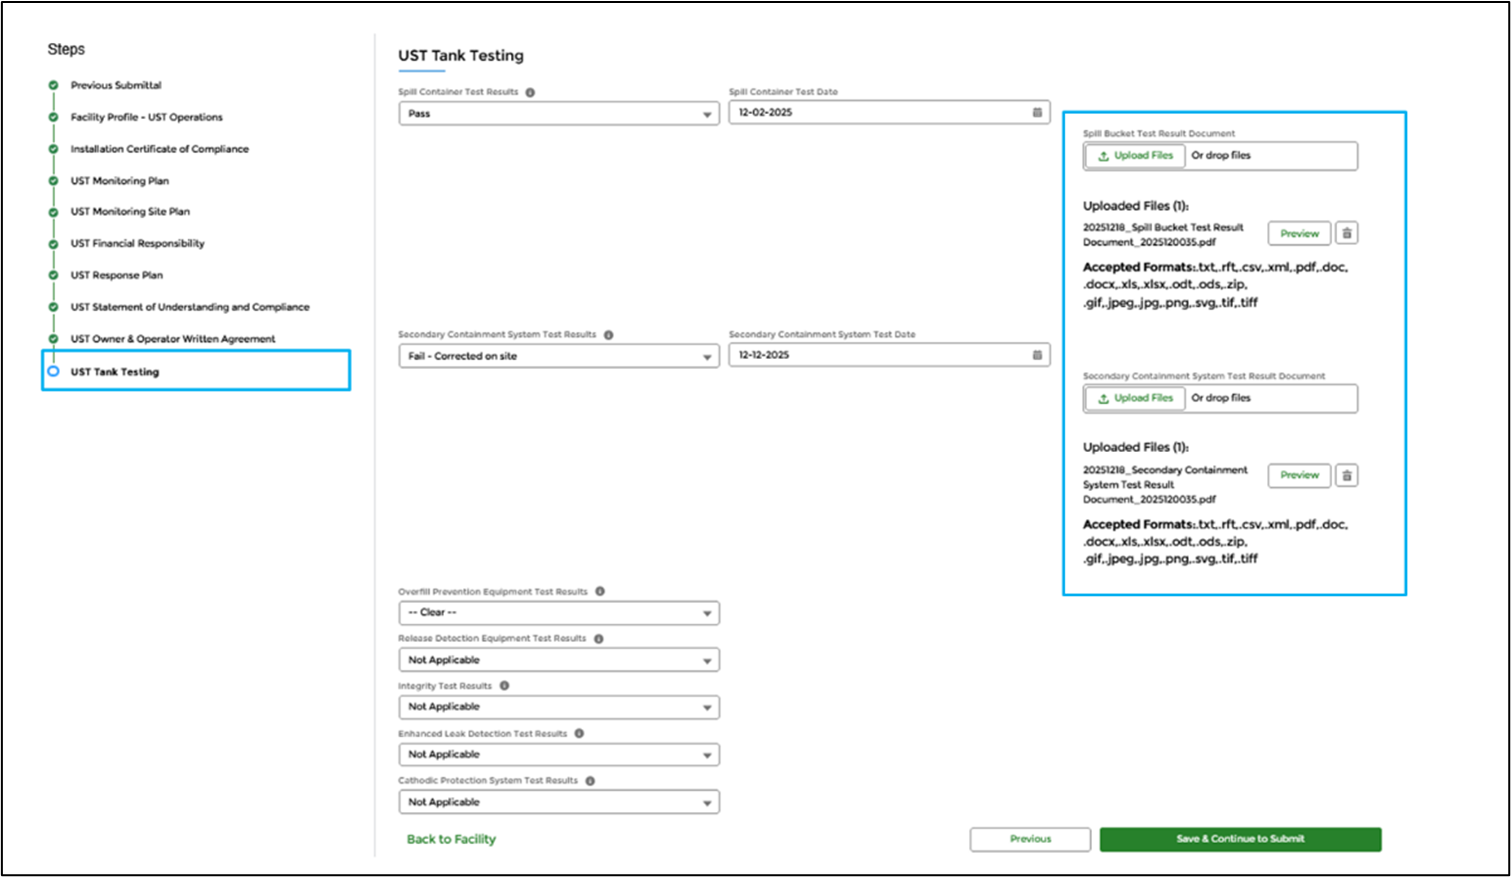The width and height of the screenshot is (1511, 877).
Task: Delete the uploaded Secondary Containment Test Result file
Action: coord(1347,476)
